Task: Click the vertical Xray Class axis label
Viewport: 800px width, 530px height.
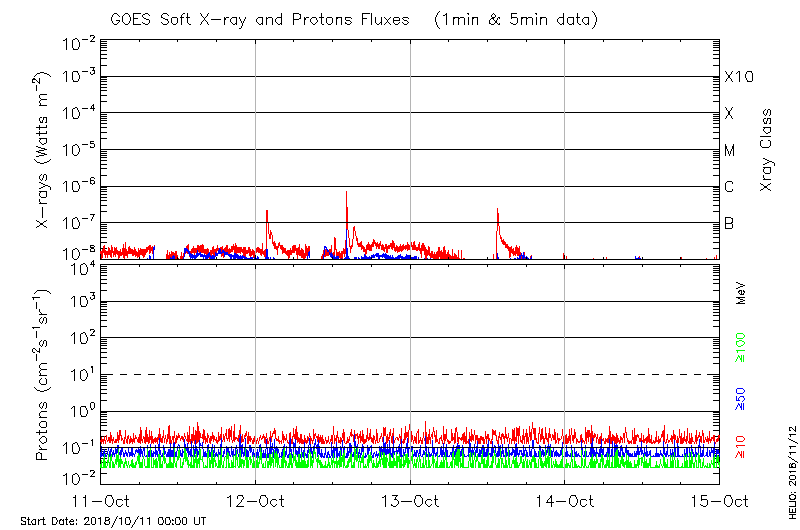Action: coord(767,150)
